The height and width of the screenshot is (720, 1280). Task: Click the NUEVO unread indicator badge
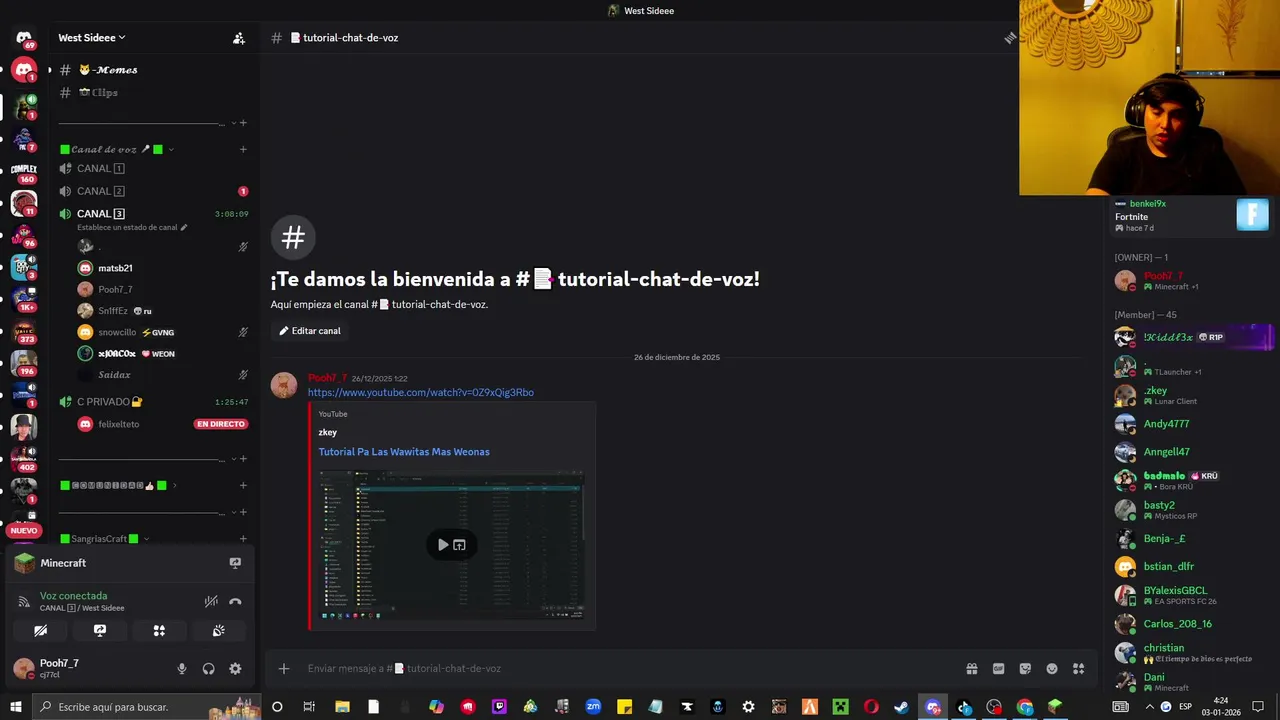tap(24, 531)
